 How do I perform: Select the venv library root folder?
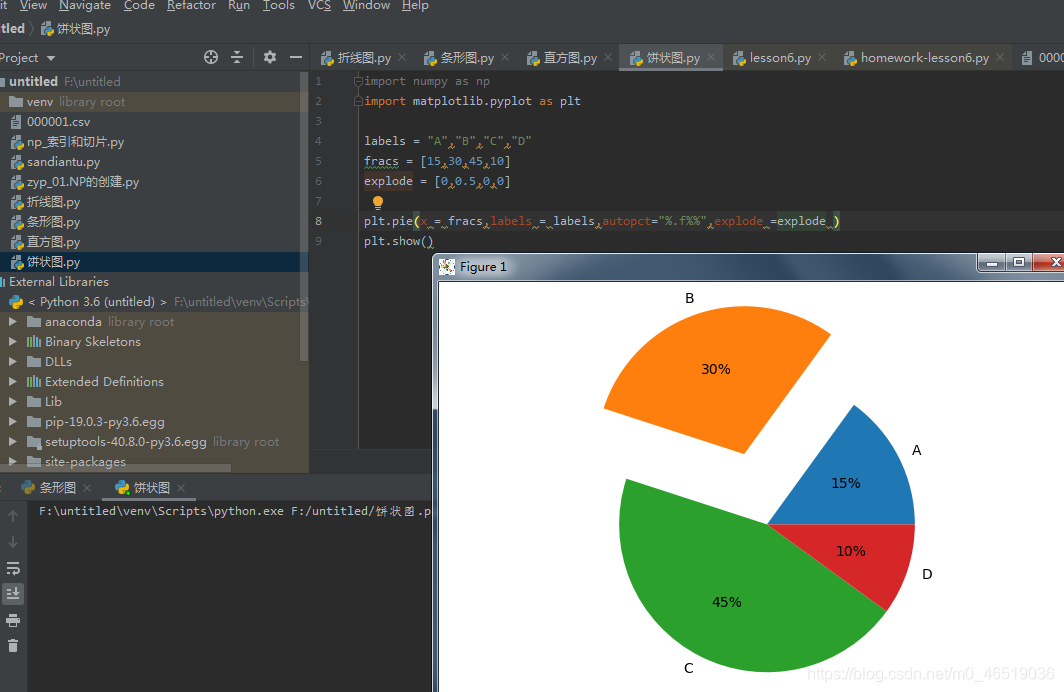pyautogui.click(x=154, y=102)
